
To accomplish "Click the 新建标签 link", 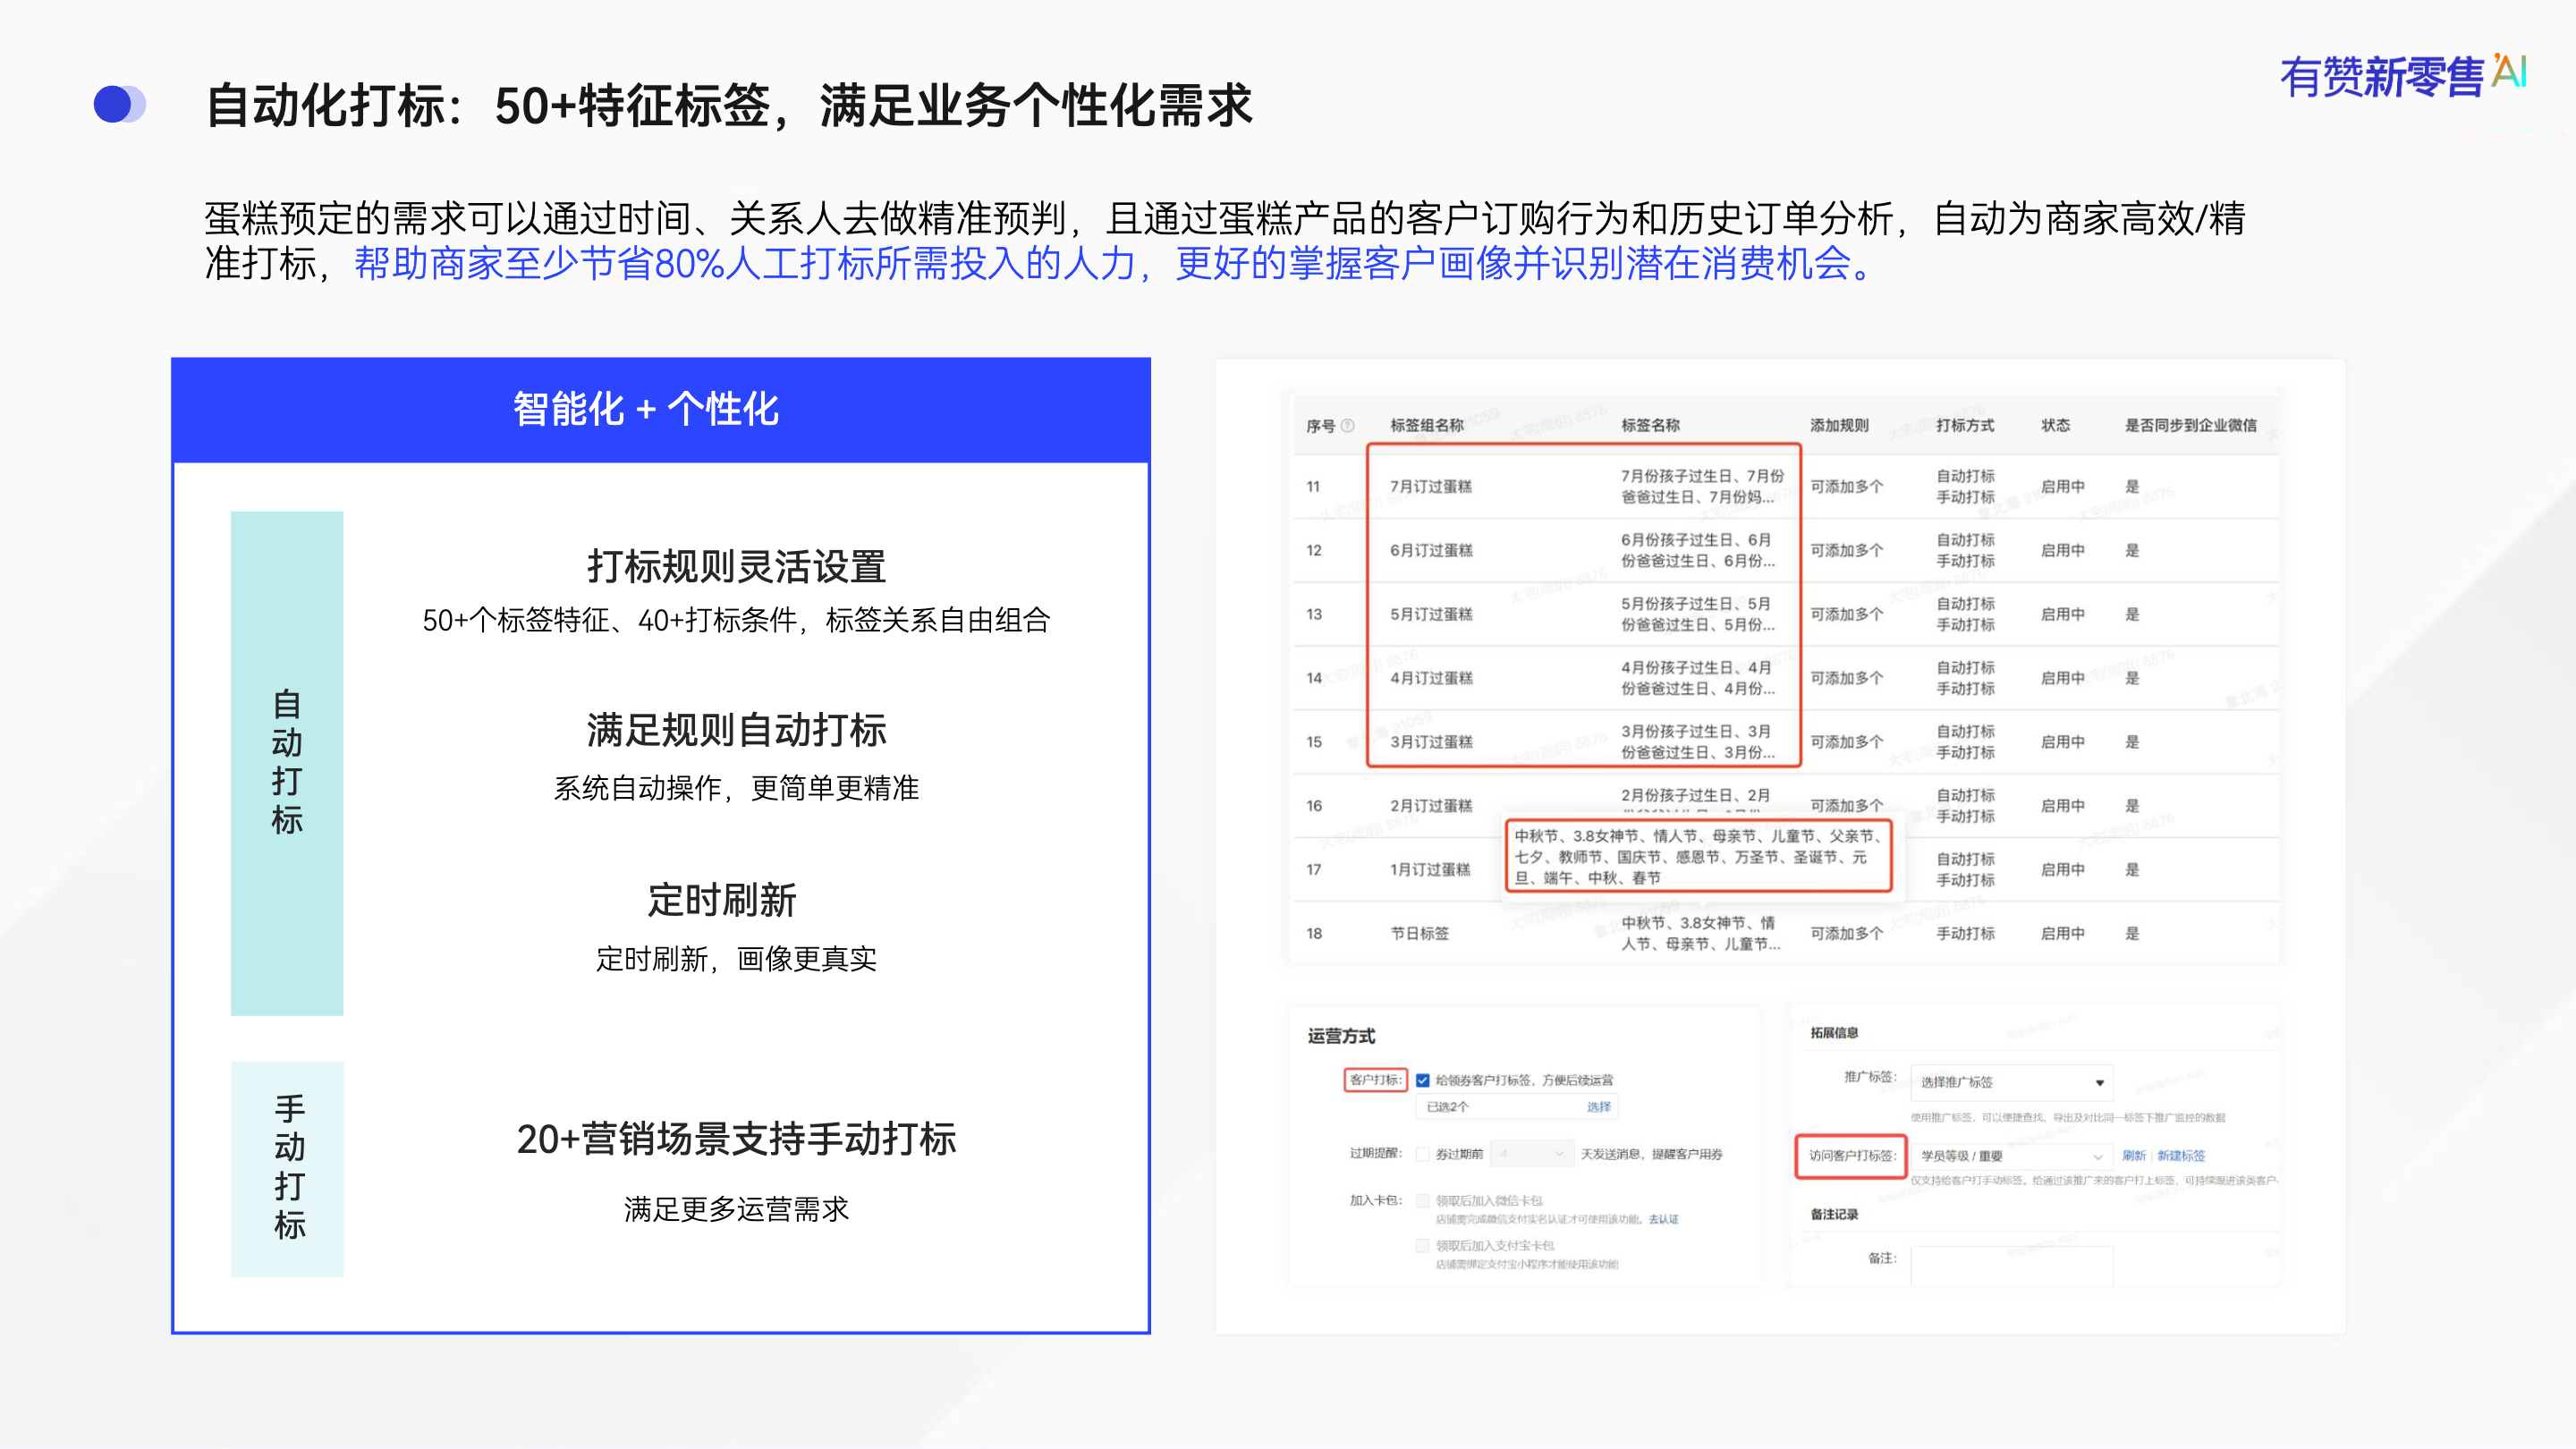I will pyautogui.click(x=2181, y=1156).
